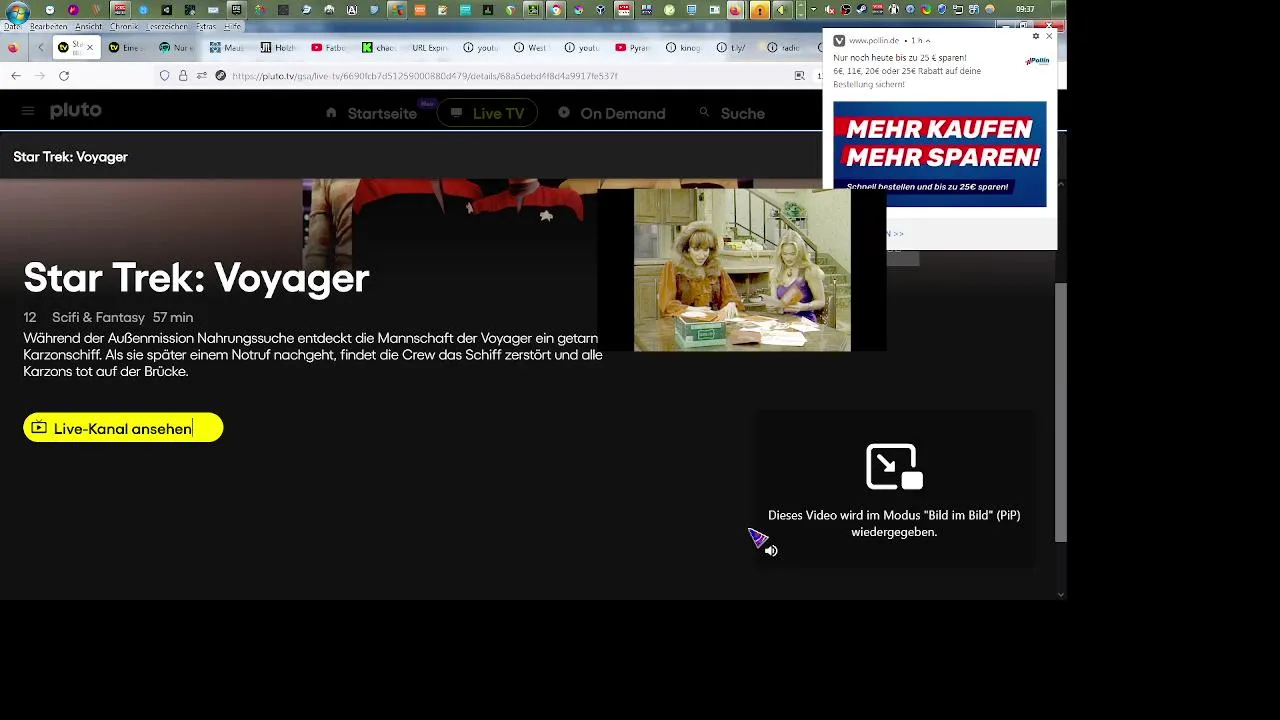Screen dimensions: 1280x720
Task: Switch to the 'Pyrar' YouTube tab
Action: click(632, 47)
